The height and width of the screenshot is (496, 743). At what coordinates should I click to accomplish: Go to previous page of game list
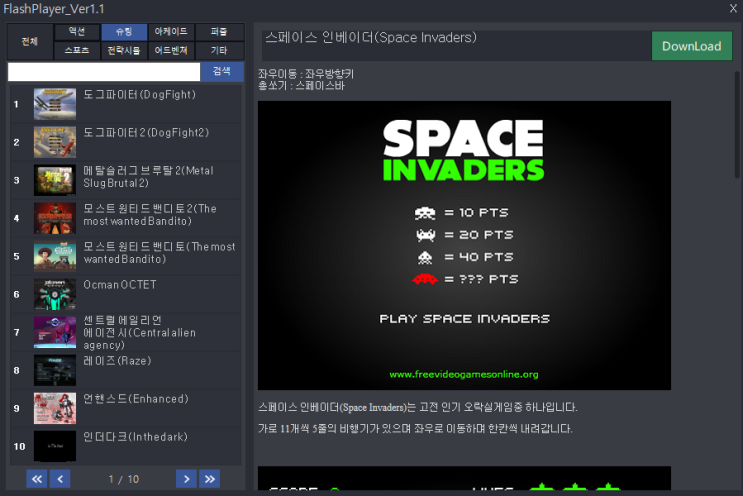[x=60, y=479]
